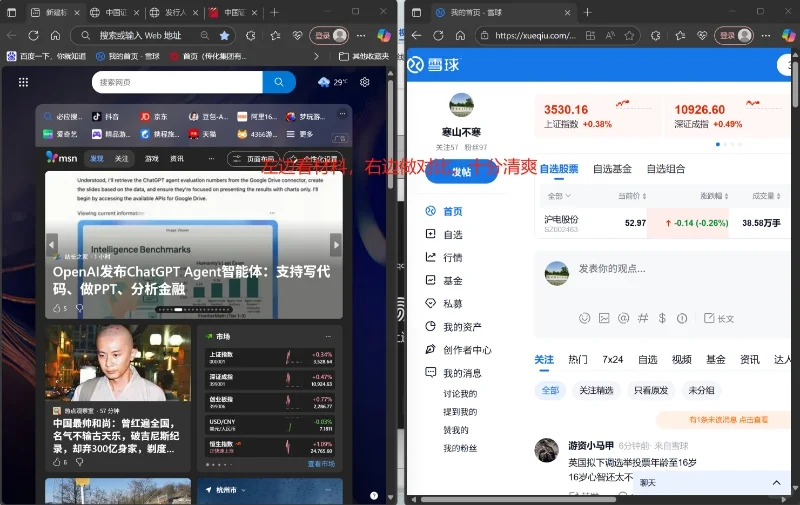800x505 pixels.
Task: Select the 只看原发 feed filter chip
Action: [651, 390]
